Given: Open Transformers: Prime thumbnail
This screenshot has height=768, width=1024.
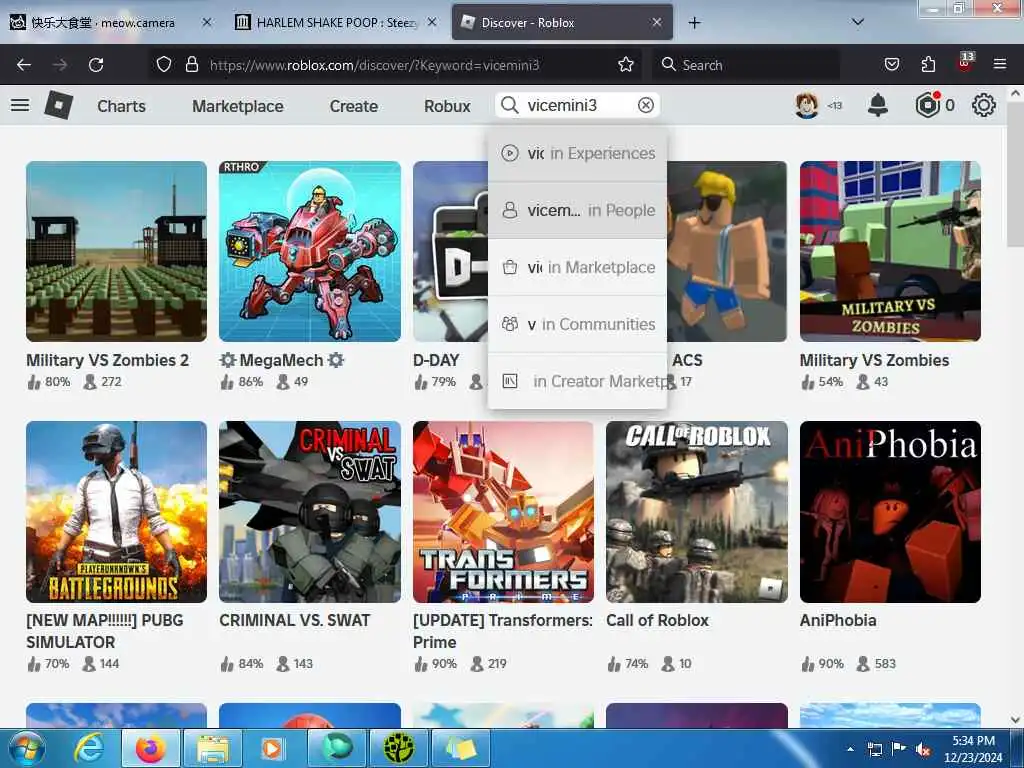Looking at the screenshot, I should coord(504,512).
